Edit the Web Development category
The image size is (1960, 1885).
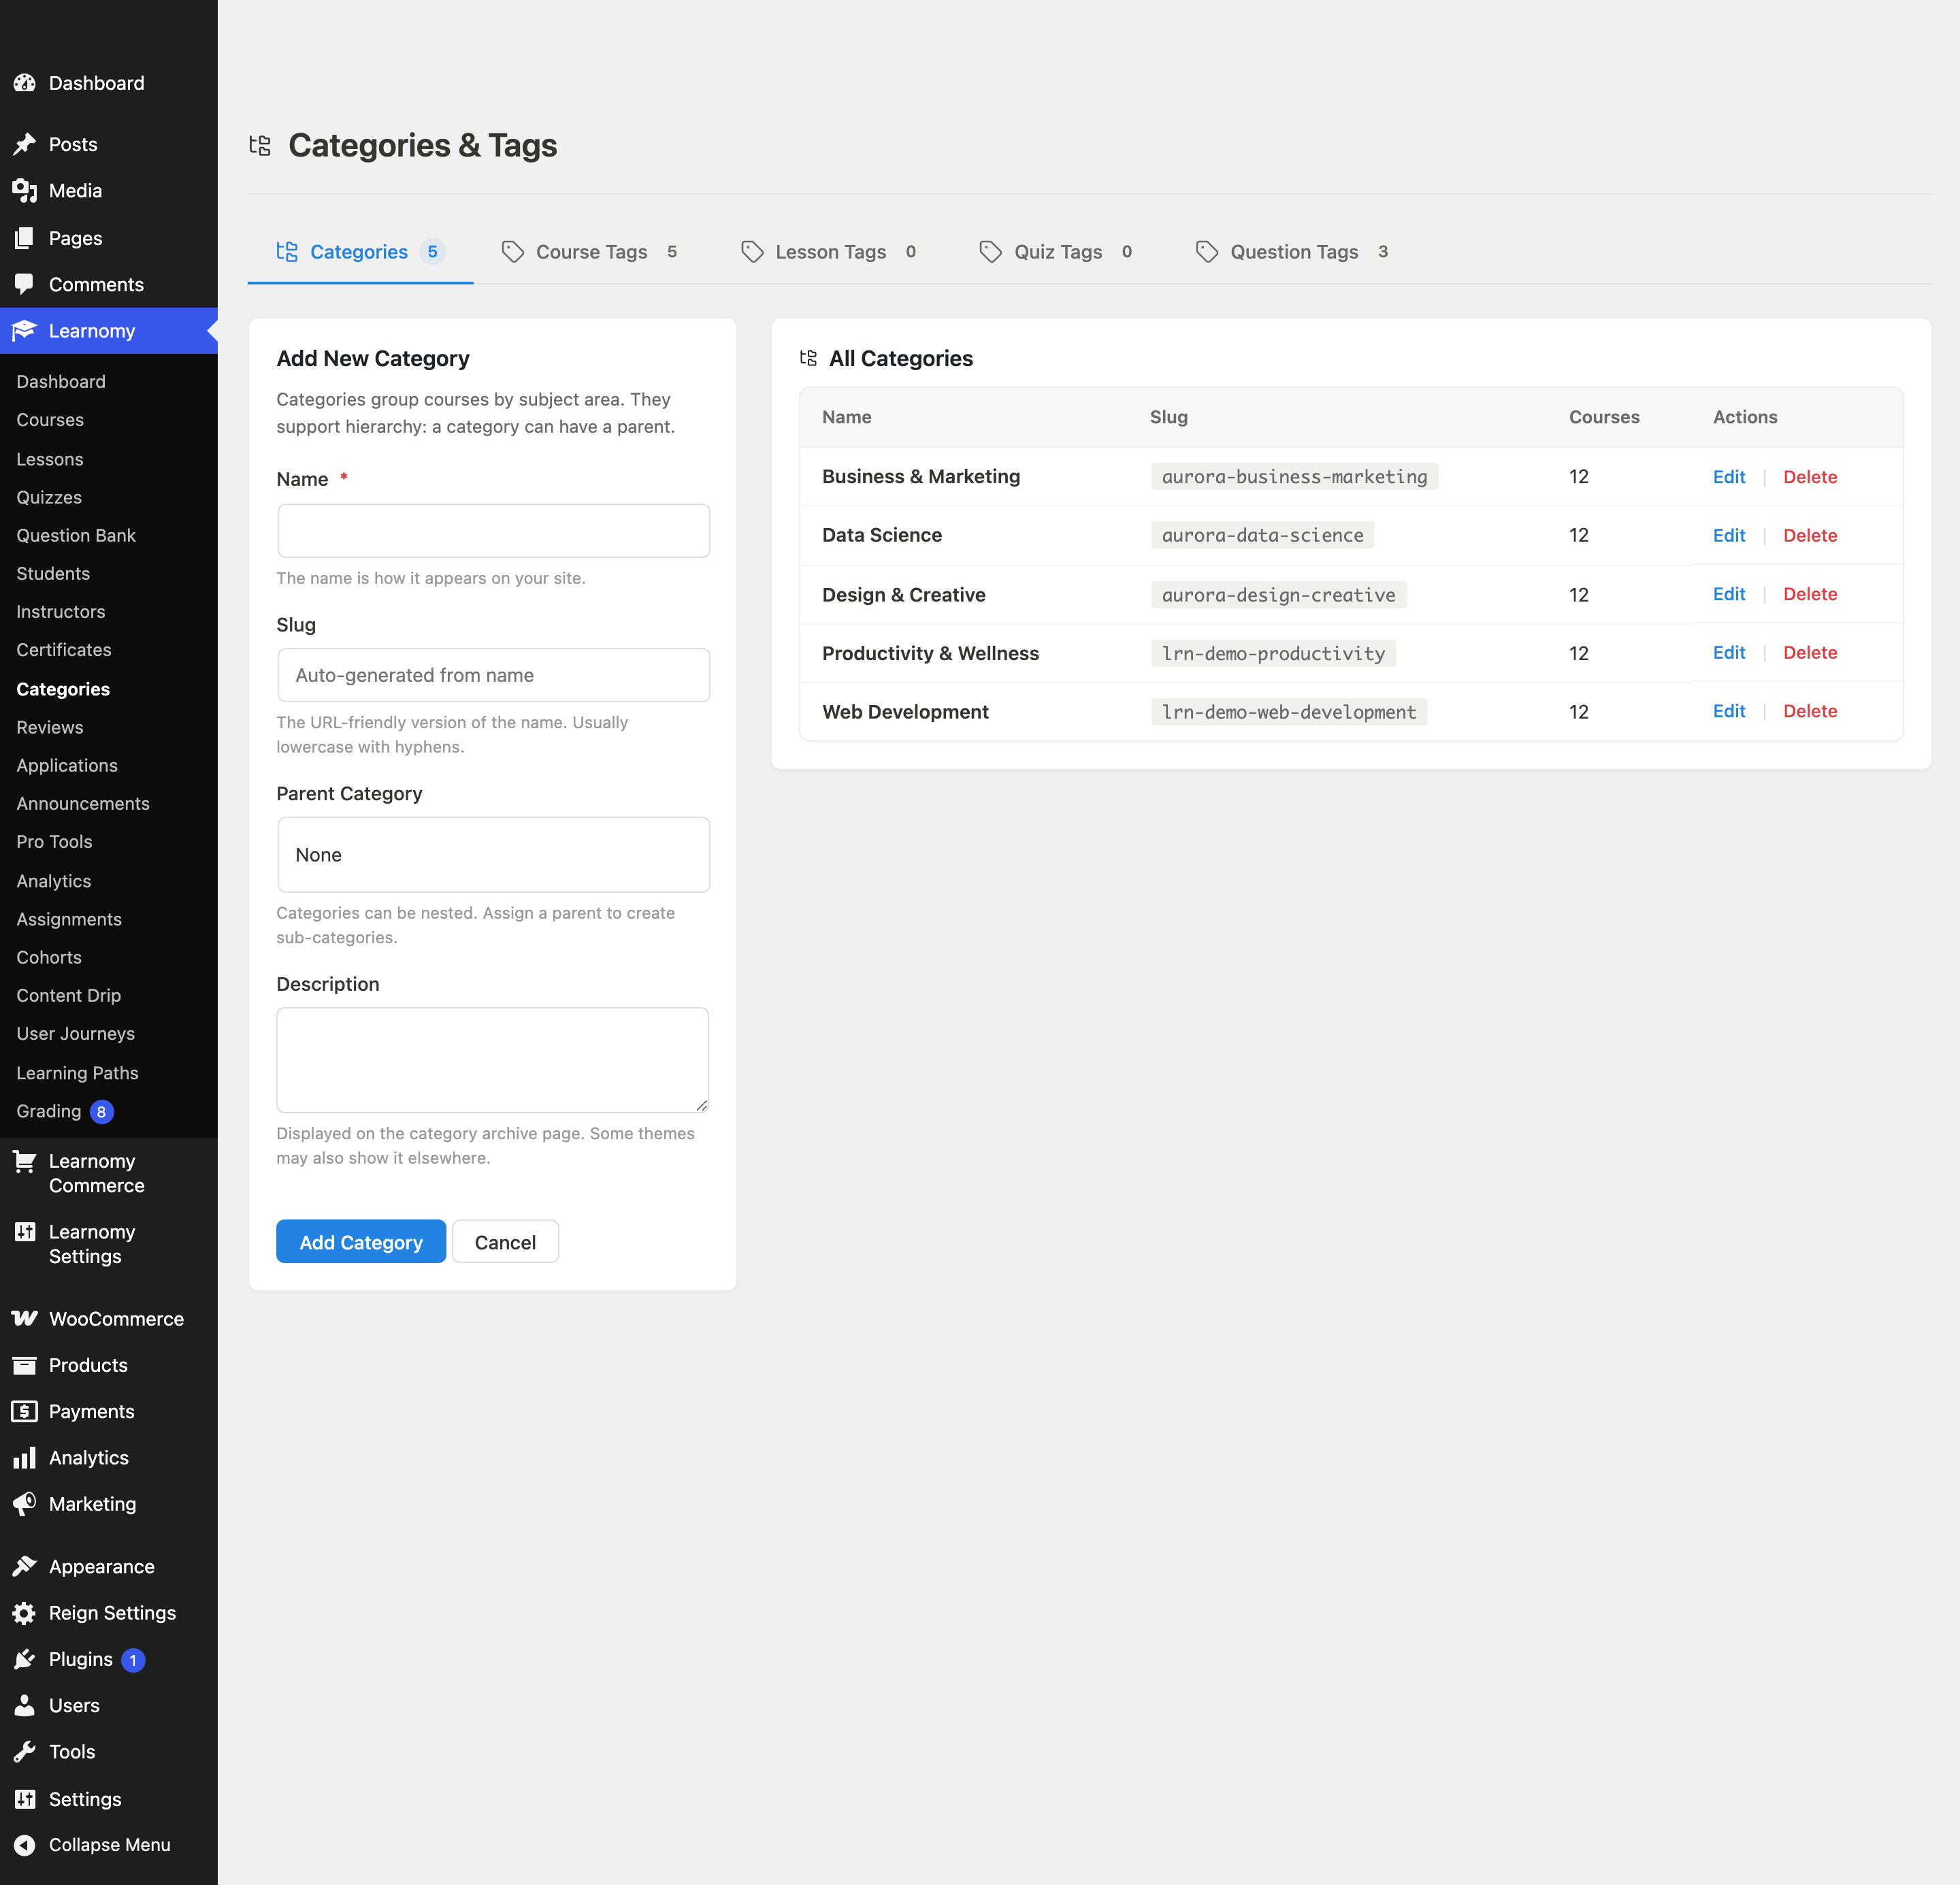(x=1728, y=711)
